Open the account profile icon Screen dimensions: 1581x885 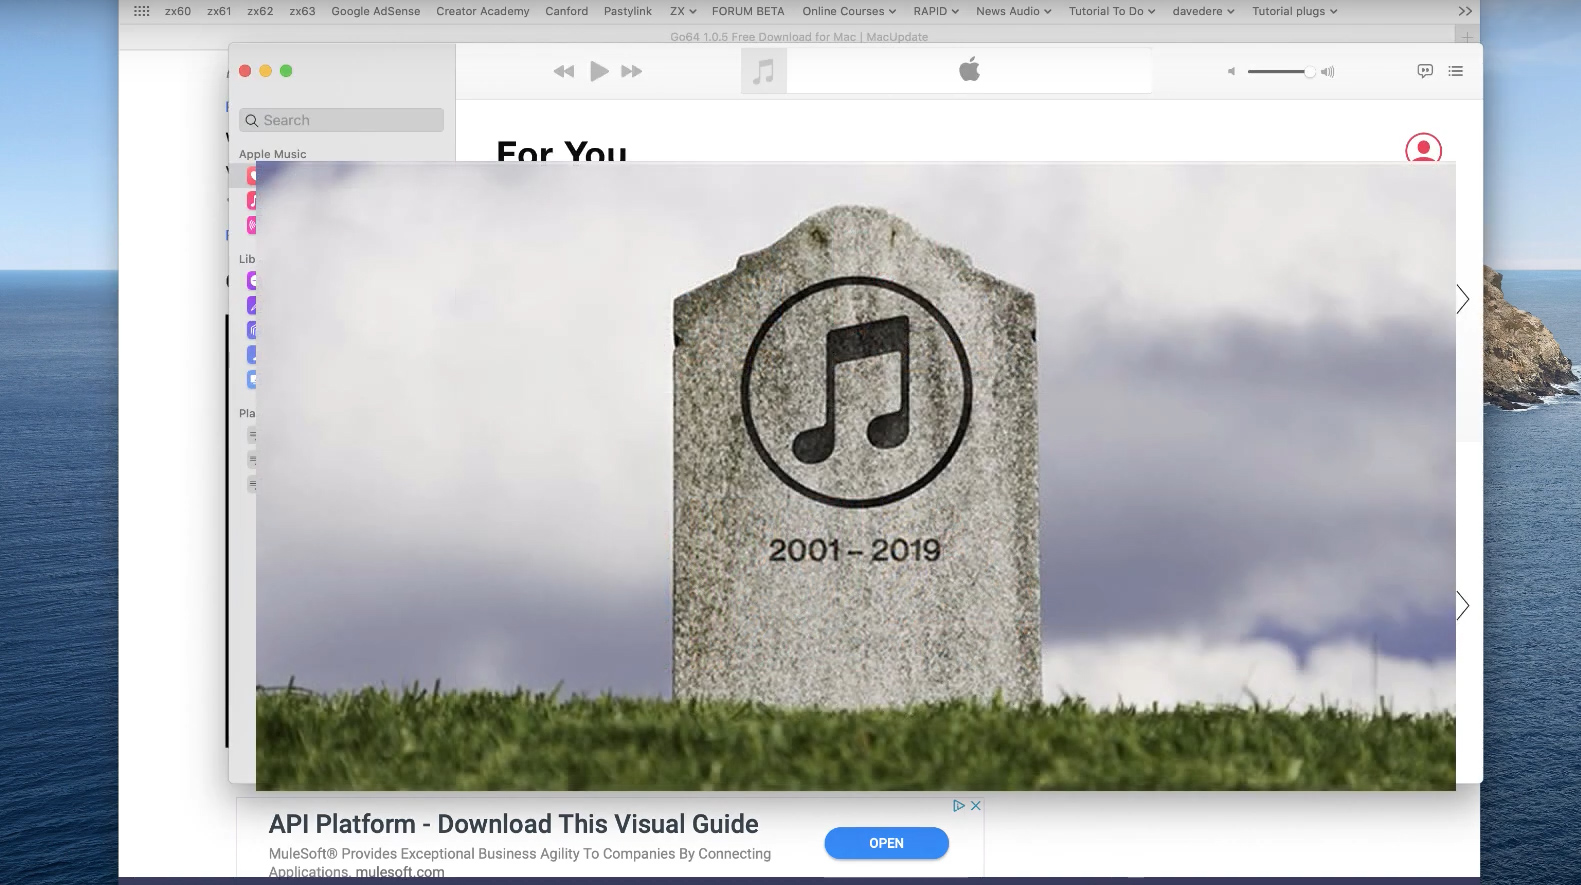(x=1423, y=149)
